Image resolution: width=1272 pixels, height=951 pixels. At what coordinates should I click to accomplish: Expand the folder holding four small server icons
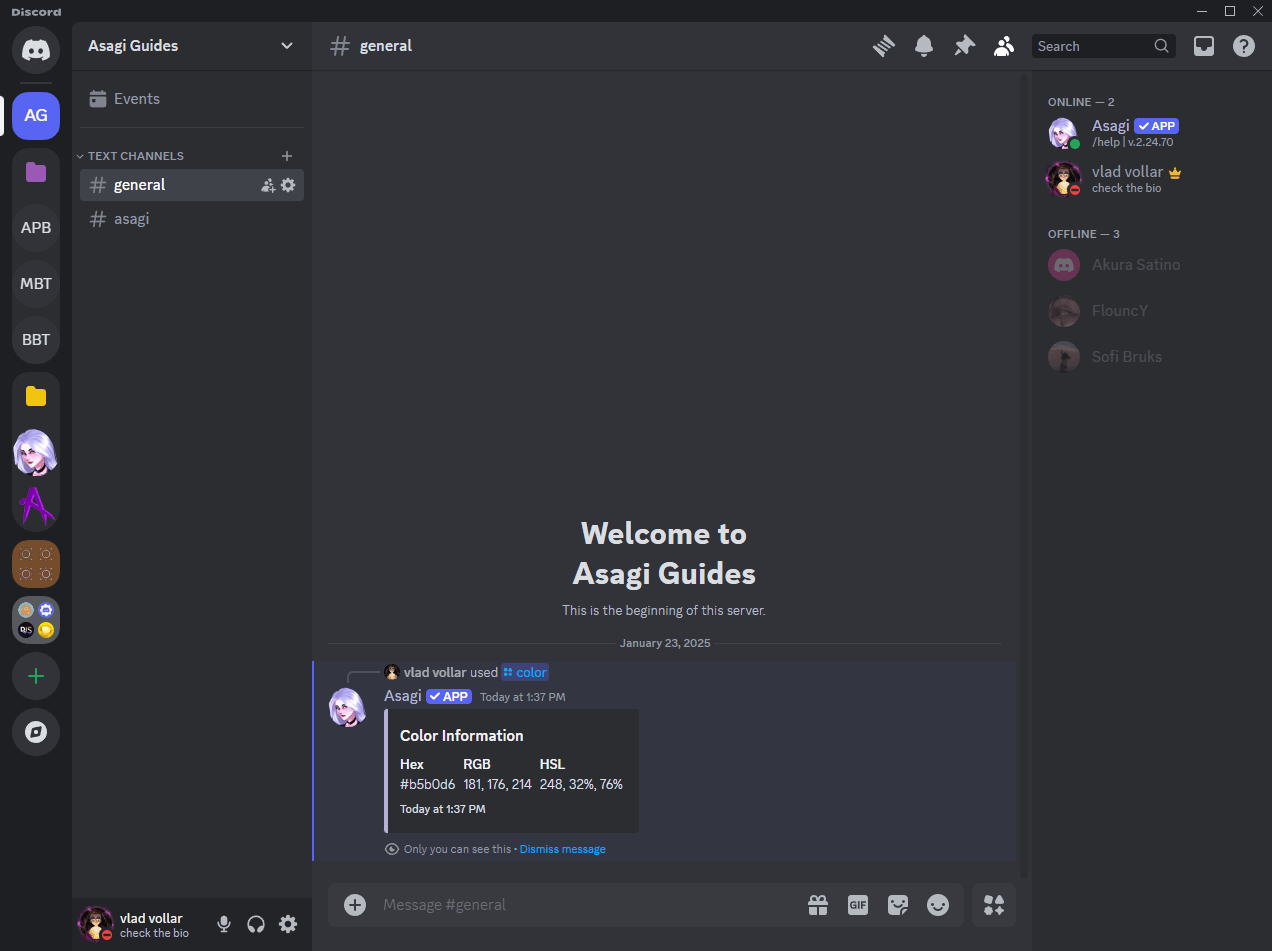tap(36, 620)
